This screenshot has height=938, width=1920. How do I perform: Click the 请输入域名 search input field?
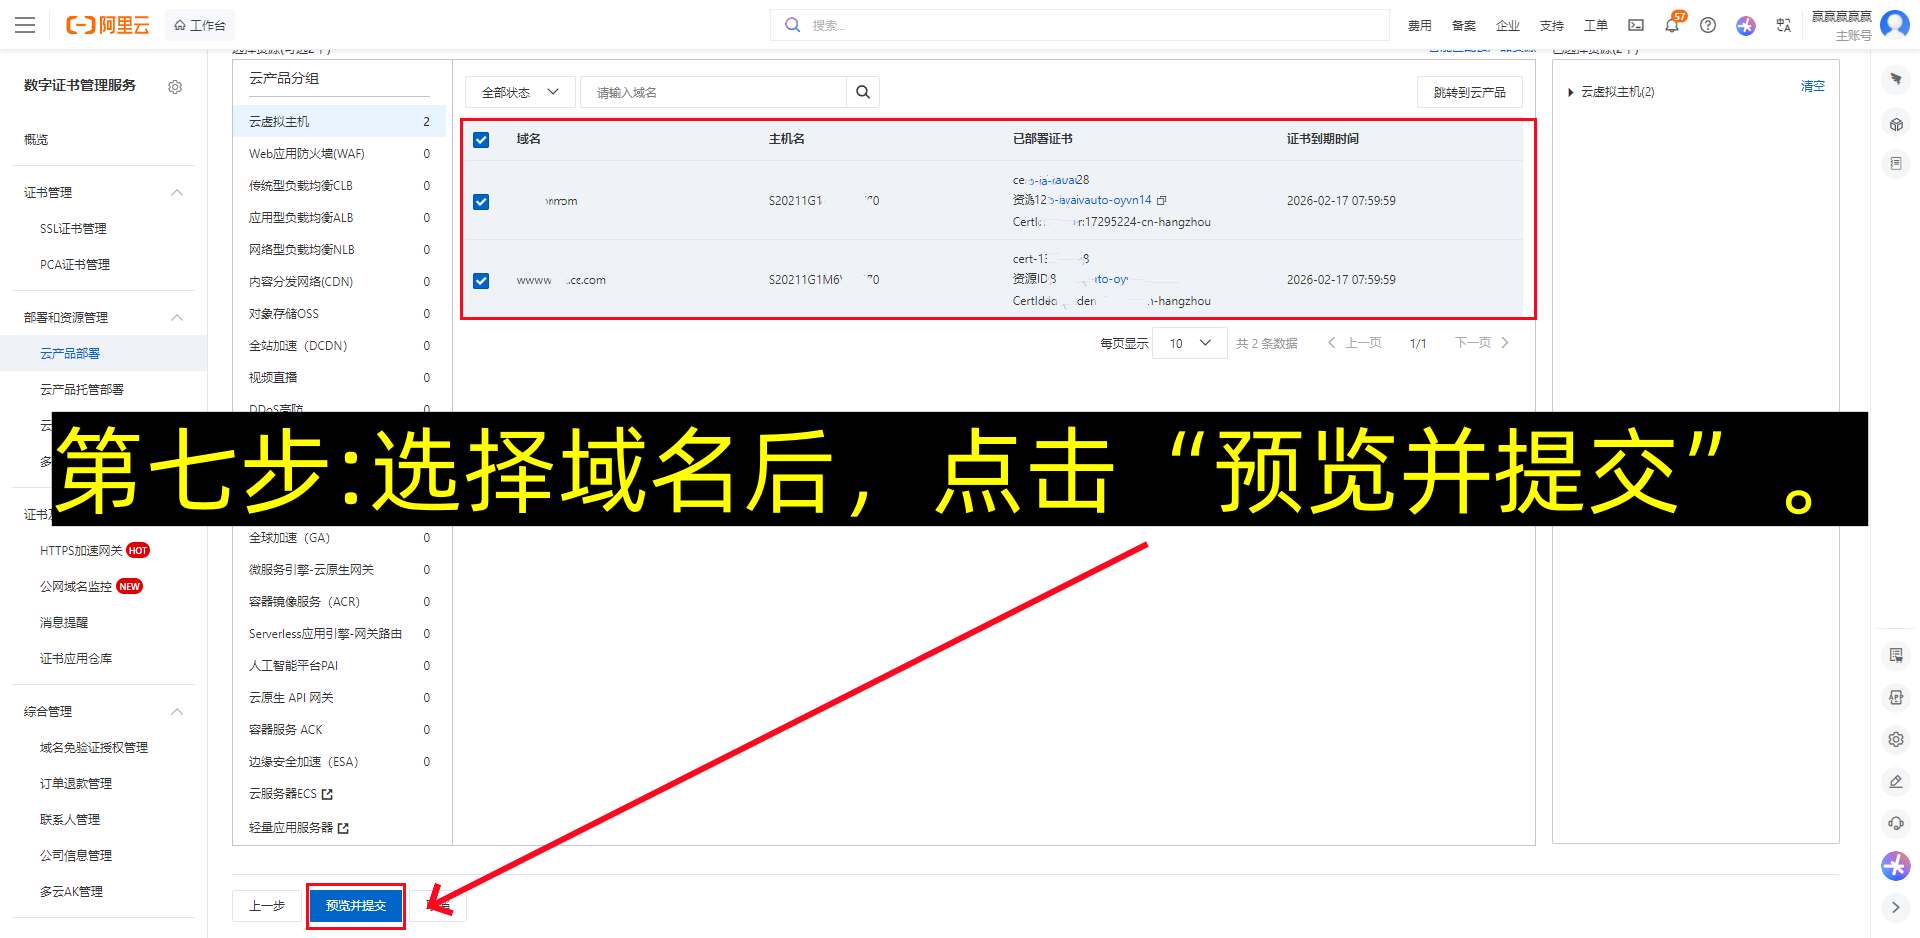click(715, 91)
